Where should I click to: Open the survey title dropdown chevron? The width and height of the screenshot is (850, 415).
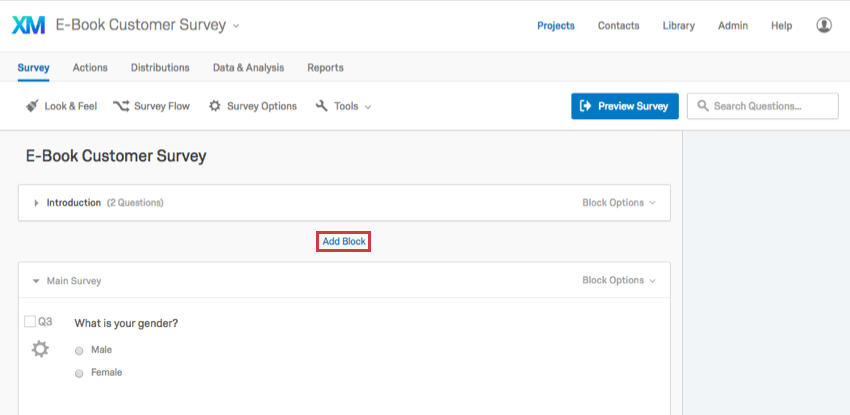click(236, 26)
